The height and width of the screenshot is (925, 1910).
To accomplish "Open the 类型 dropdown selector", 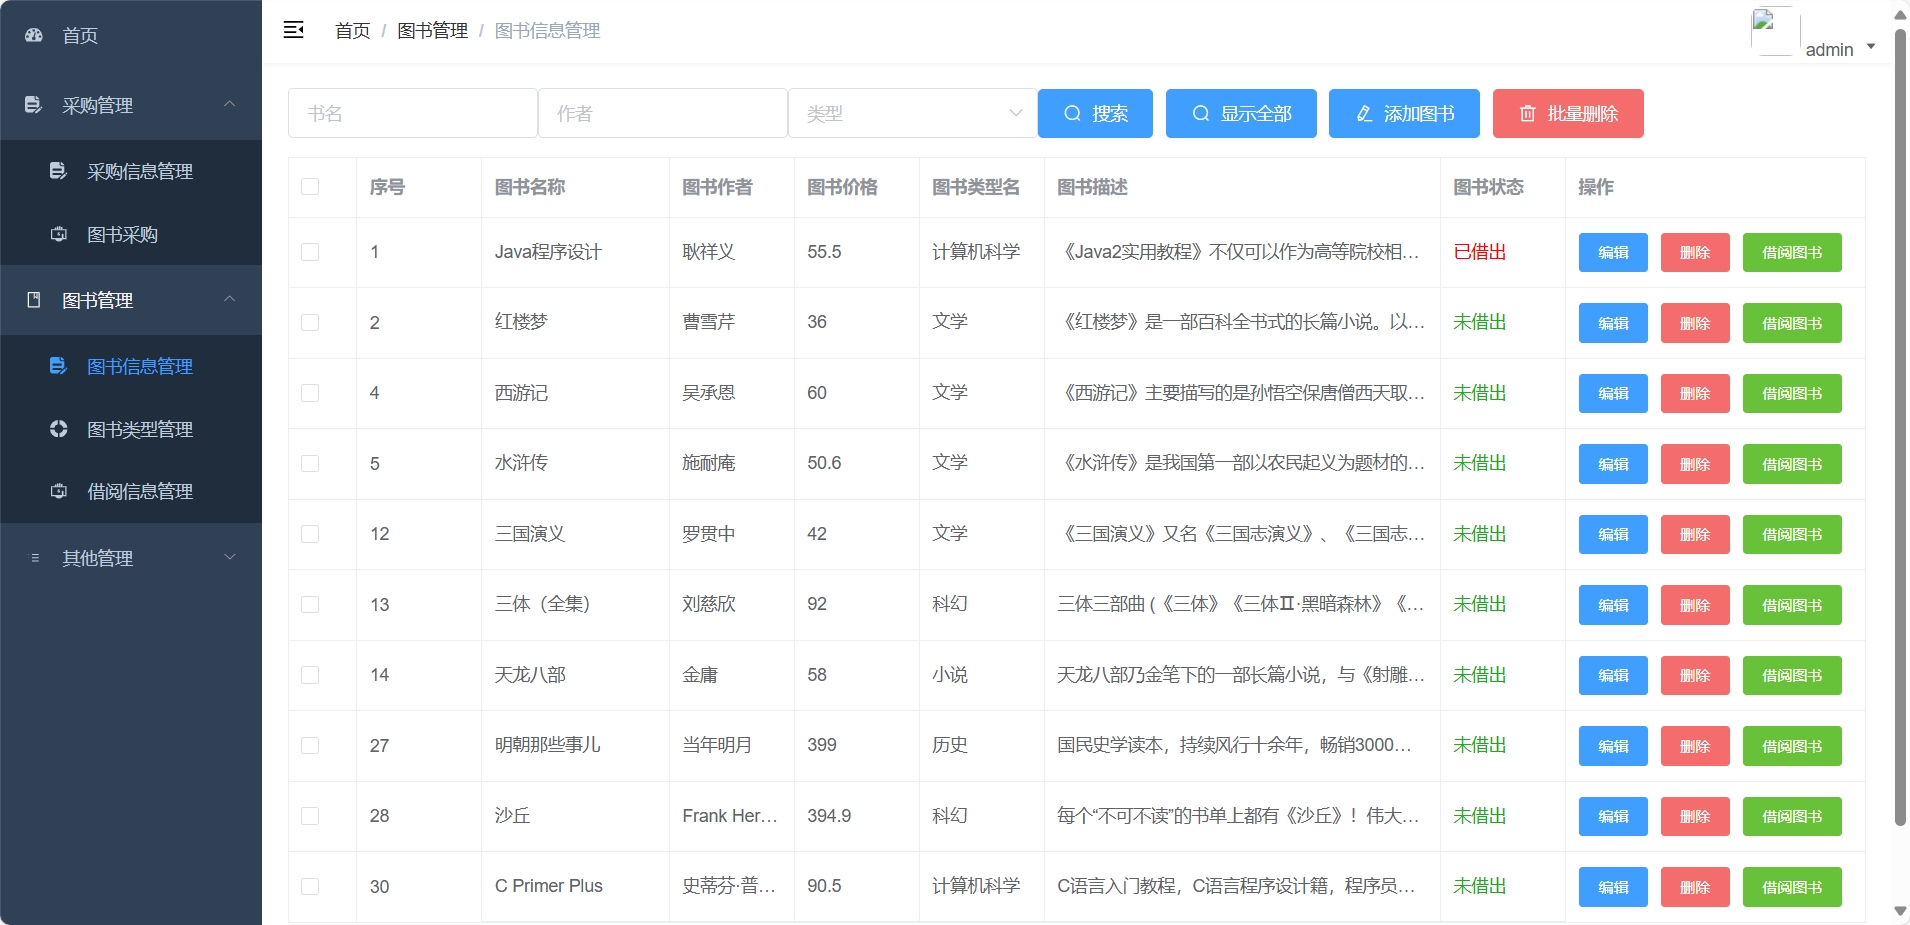I will click(x=912, y=113).
